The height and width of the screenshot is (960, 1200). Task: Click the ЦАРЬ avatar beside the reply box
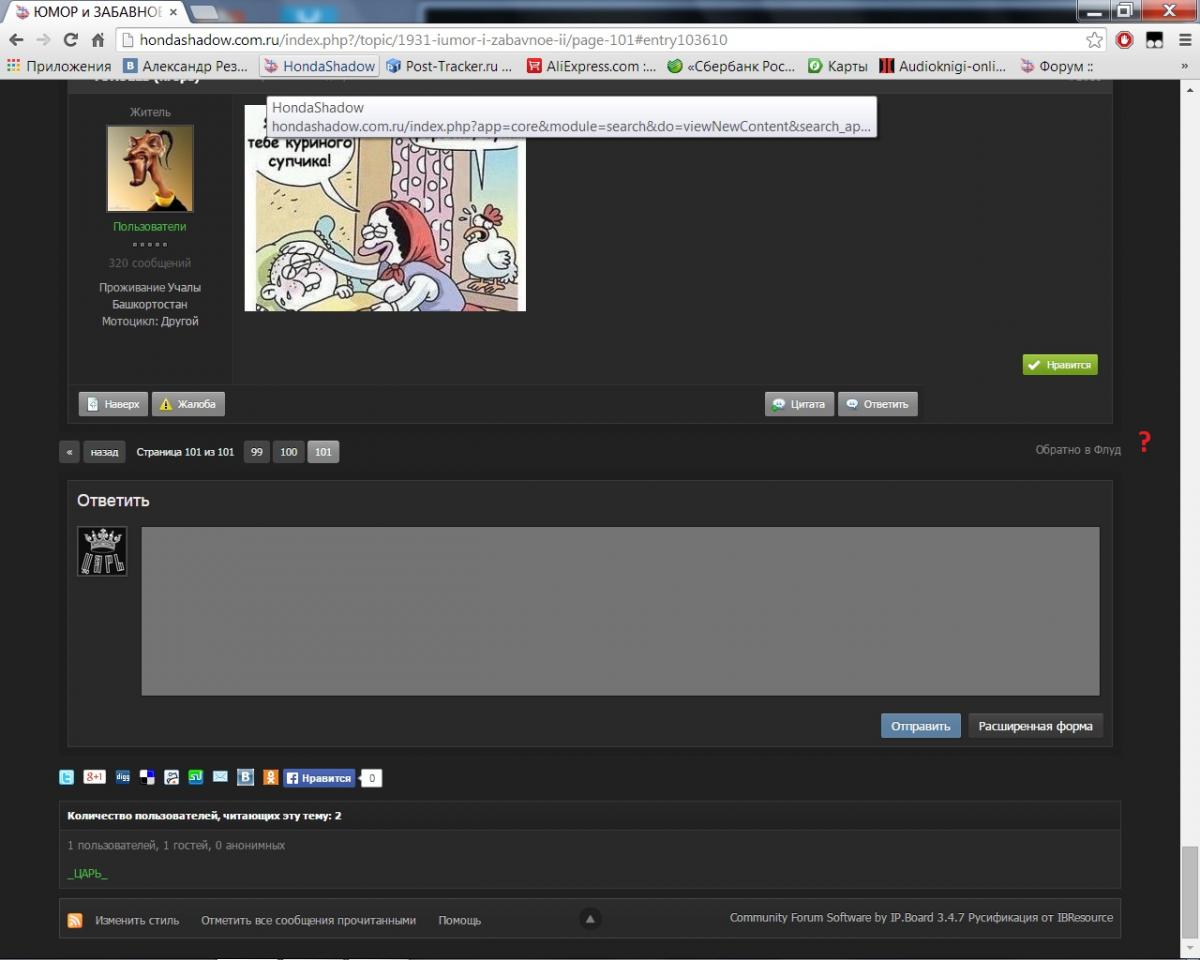(102, 552)
